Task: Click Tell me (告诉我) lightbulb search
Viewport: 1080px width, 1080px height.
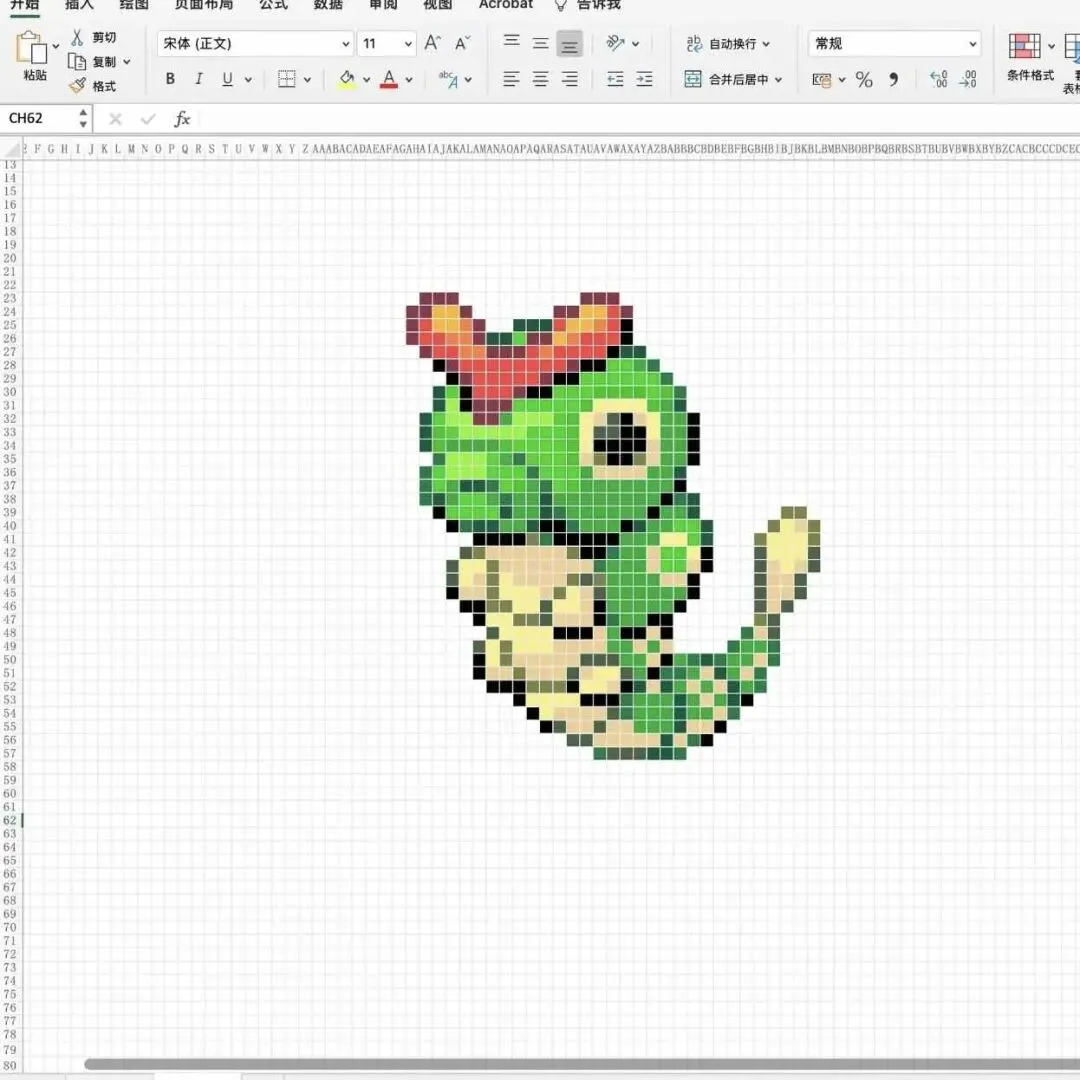Action: [x=588, y=5]
